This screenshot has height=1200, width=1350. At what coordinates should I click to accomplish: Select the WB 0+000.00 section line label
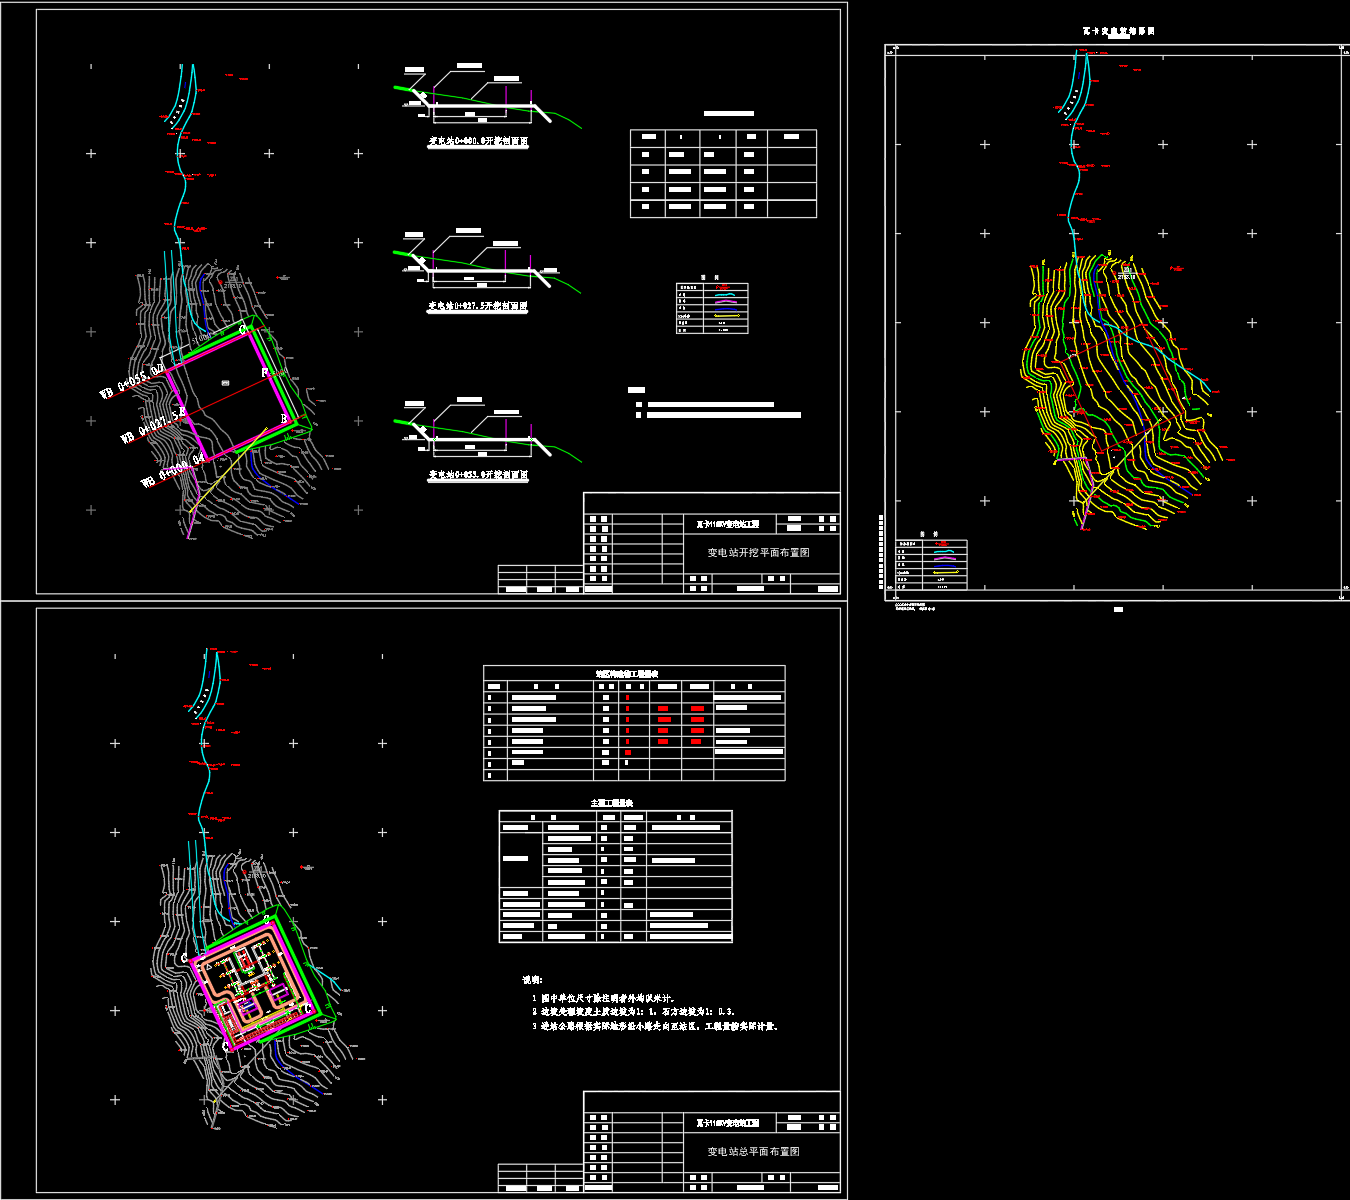173,470
